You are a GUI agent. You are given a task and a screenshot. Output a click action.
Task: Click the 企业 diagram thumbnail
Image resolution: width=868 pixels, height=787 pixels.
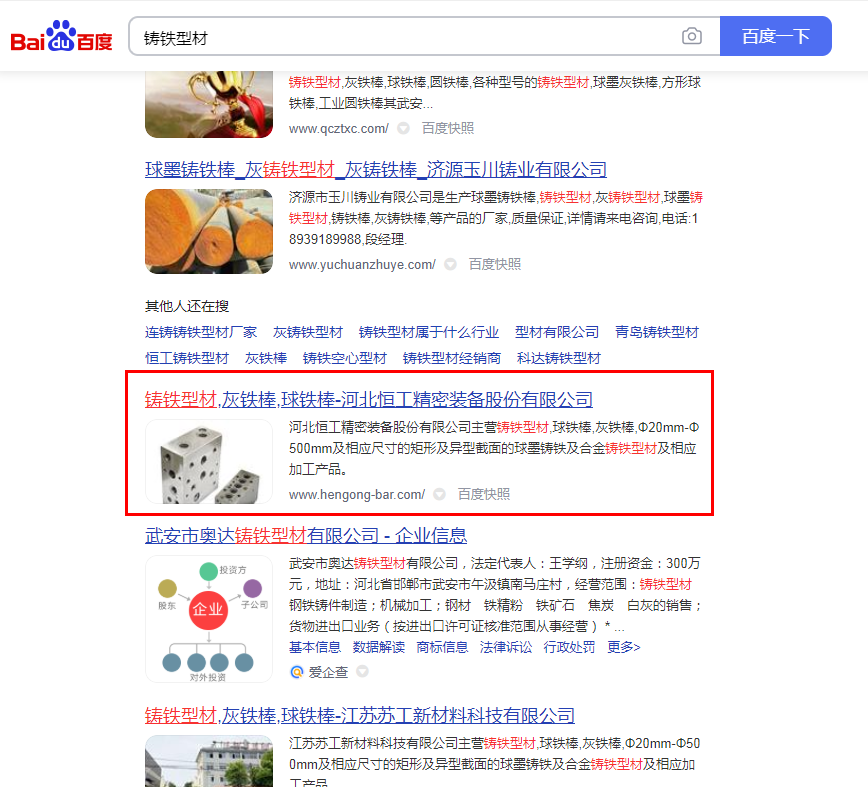point(209,619)
